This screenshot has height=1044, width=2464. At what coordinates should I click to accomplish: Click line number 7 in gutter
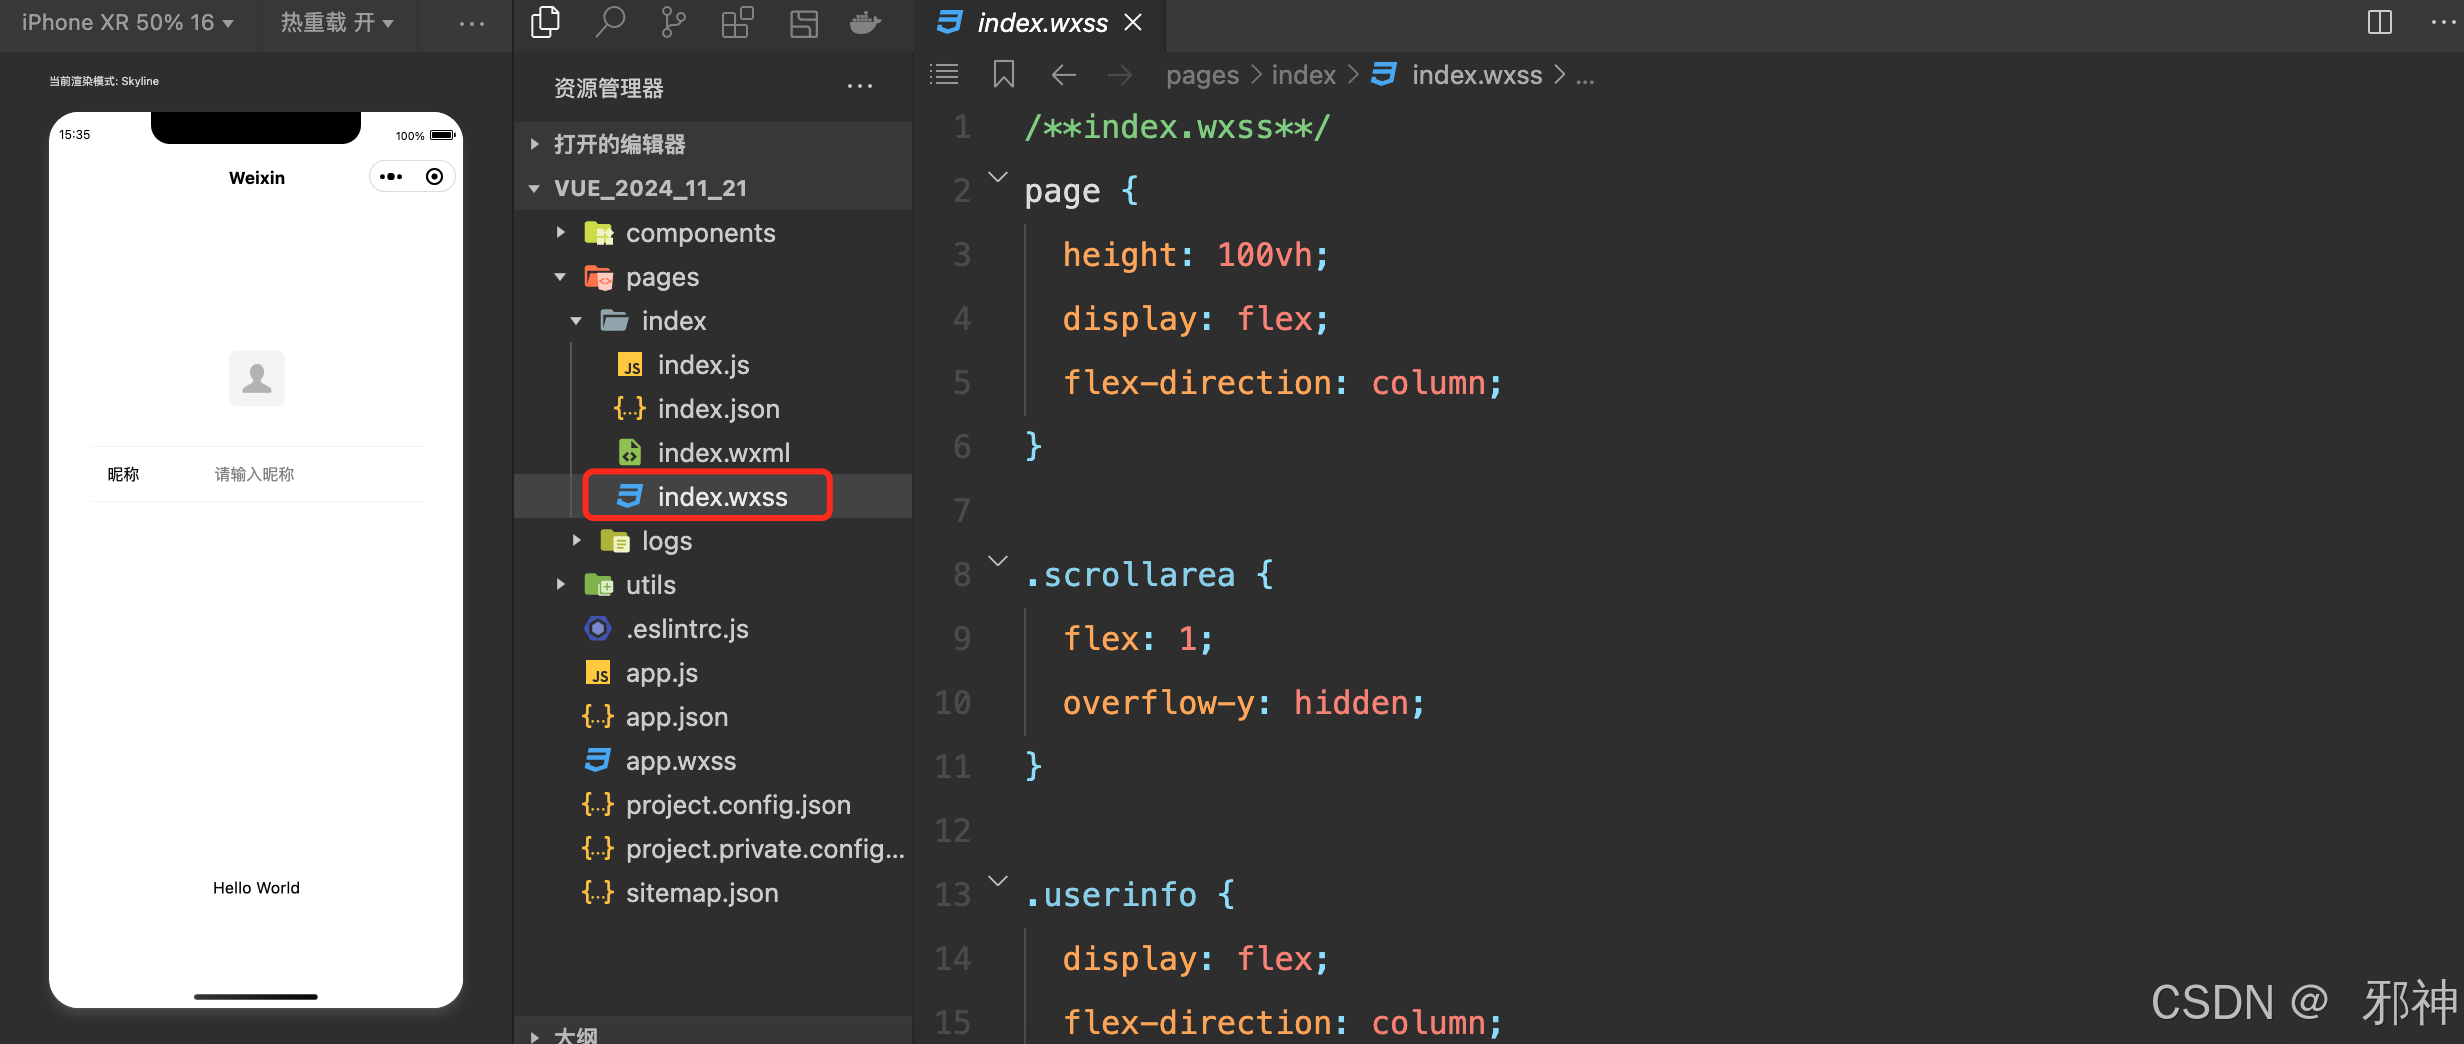coord(961,510)
